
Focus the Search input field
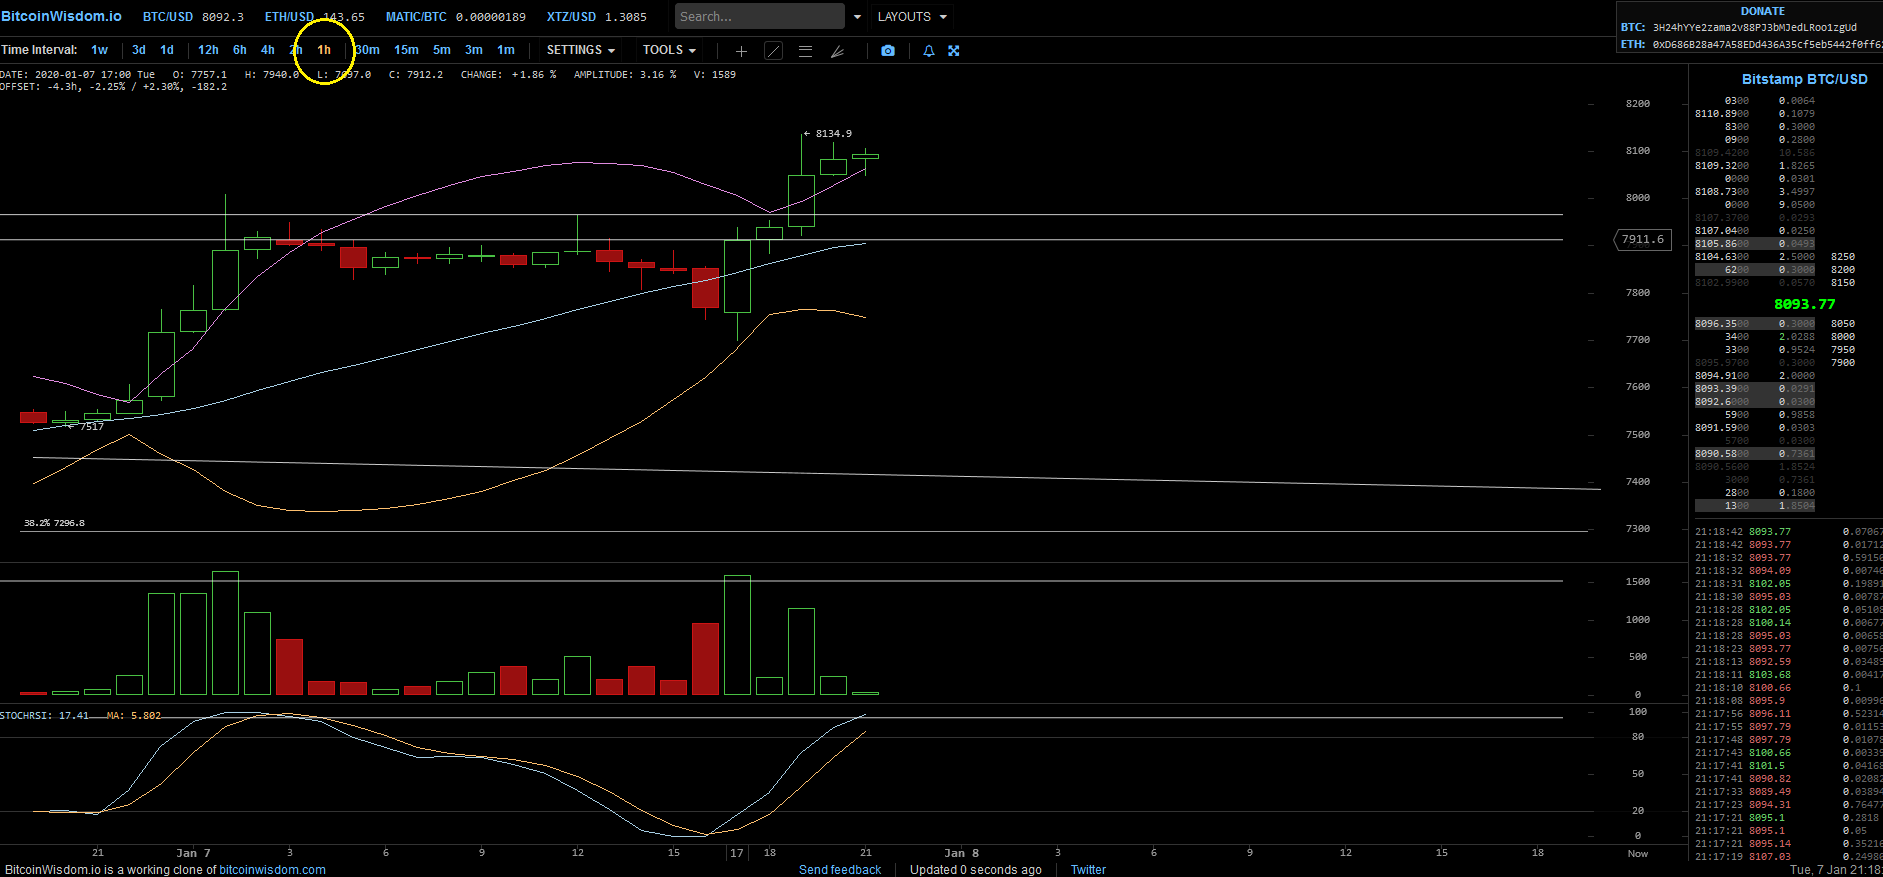click(760, 17)
